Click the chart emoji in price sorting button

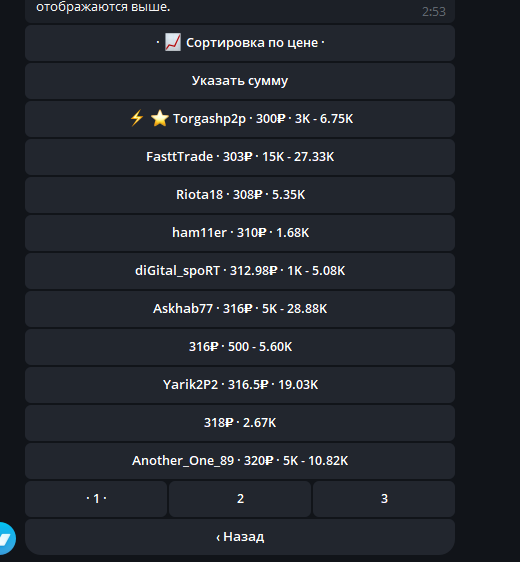pos(173,43)
